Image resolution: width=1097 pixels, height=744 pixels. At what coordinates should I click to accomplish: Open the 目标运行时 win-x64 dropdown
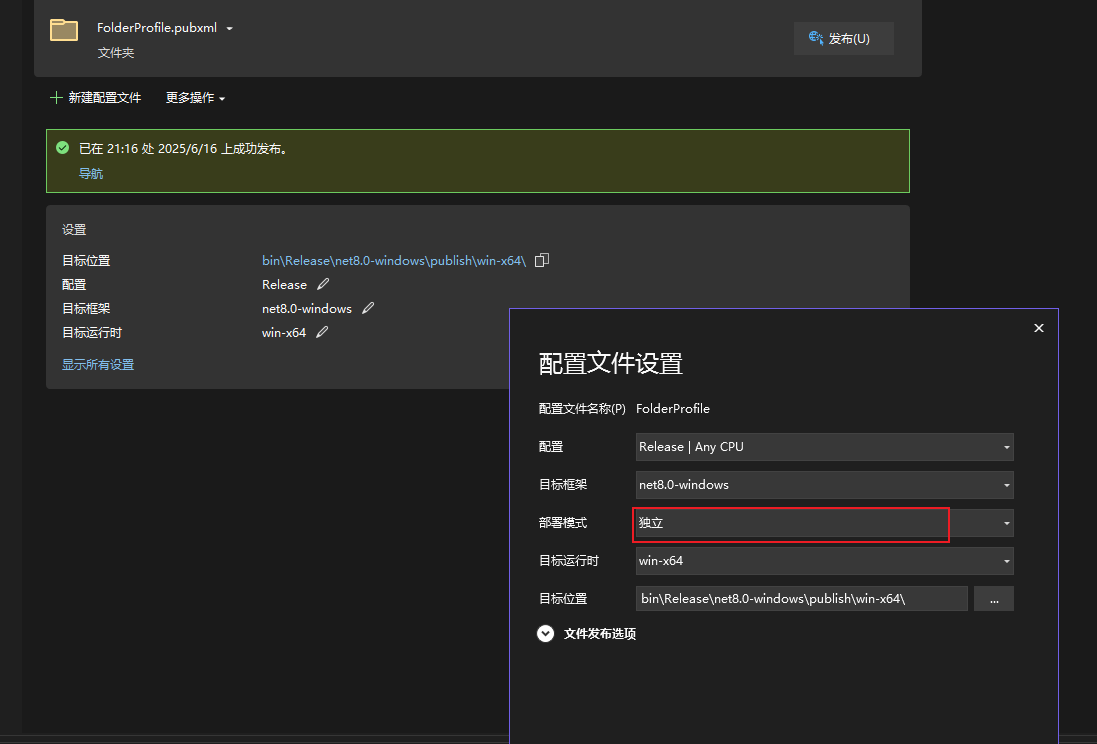coord(825,561)
